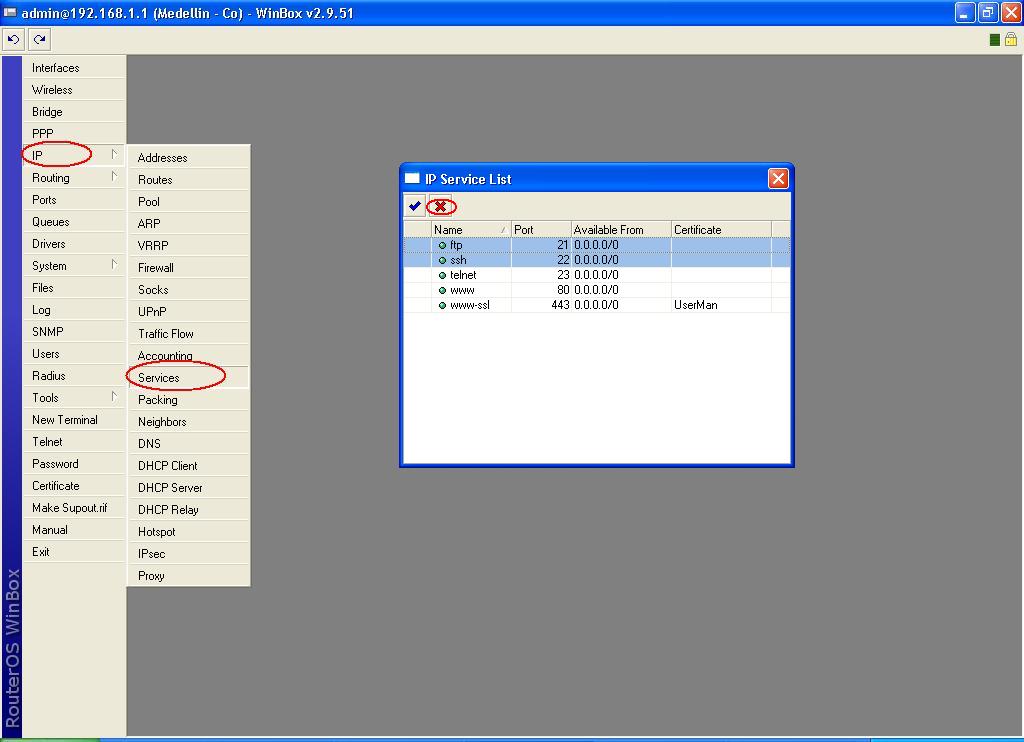Click the enable service checkmark icon
1024x742 pixels.
tap(414, 205)
